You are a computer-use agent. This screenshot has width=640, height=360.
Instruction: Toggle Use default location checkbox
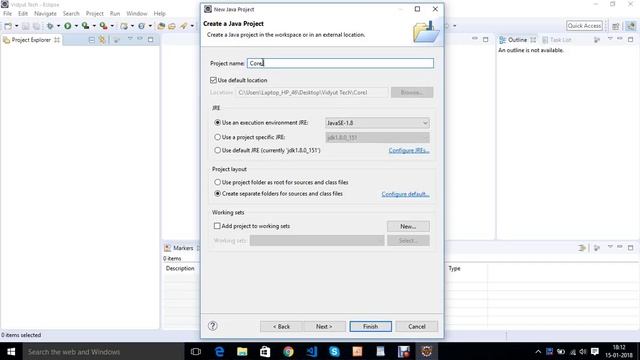coord(213,80)
